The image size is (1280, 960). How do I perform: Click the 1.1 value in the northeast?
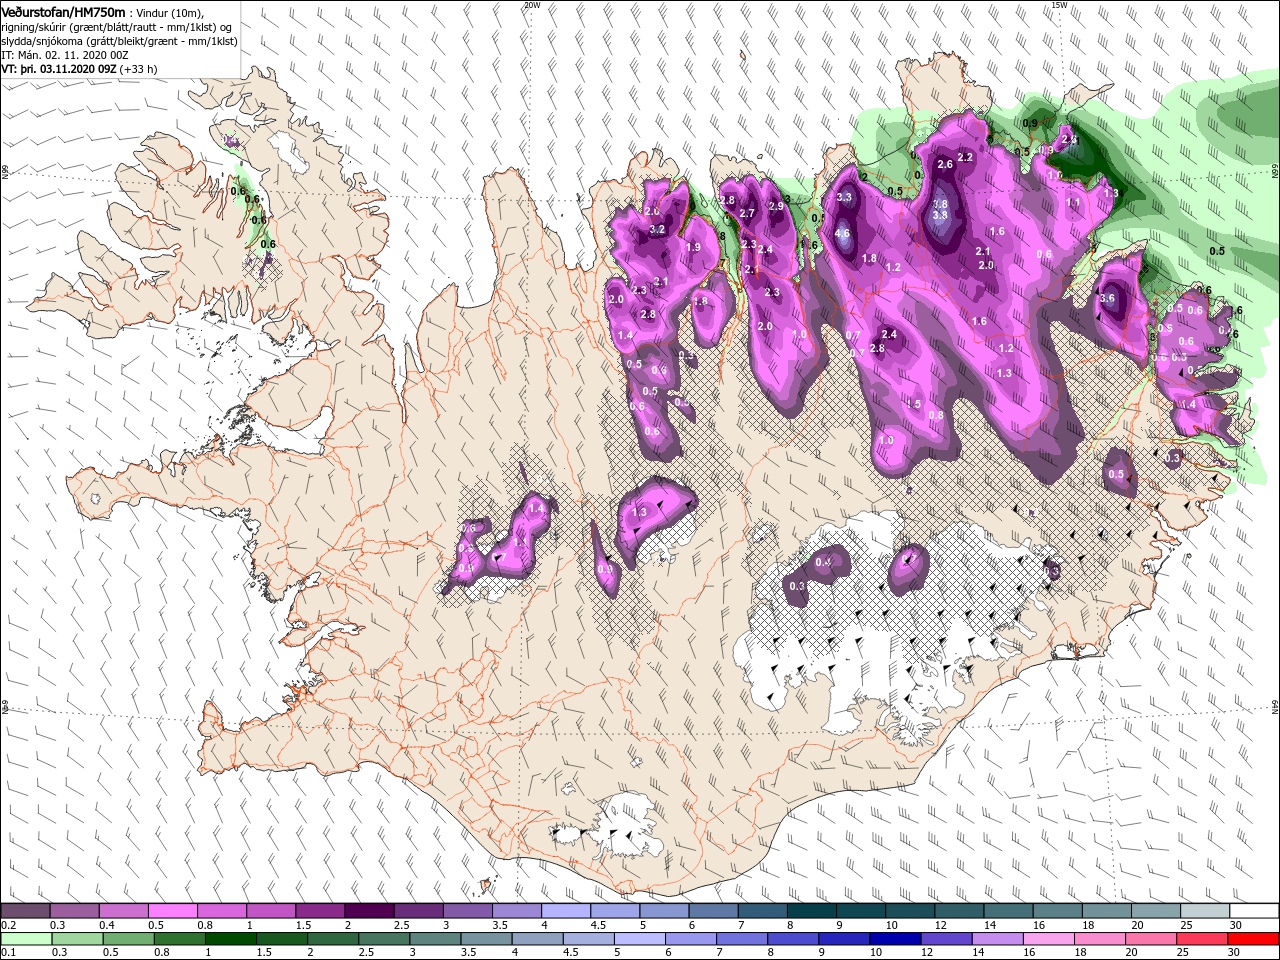point(1074,202)
